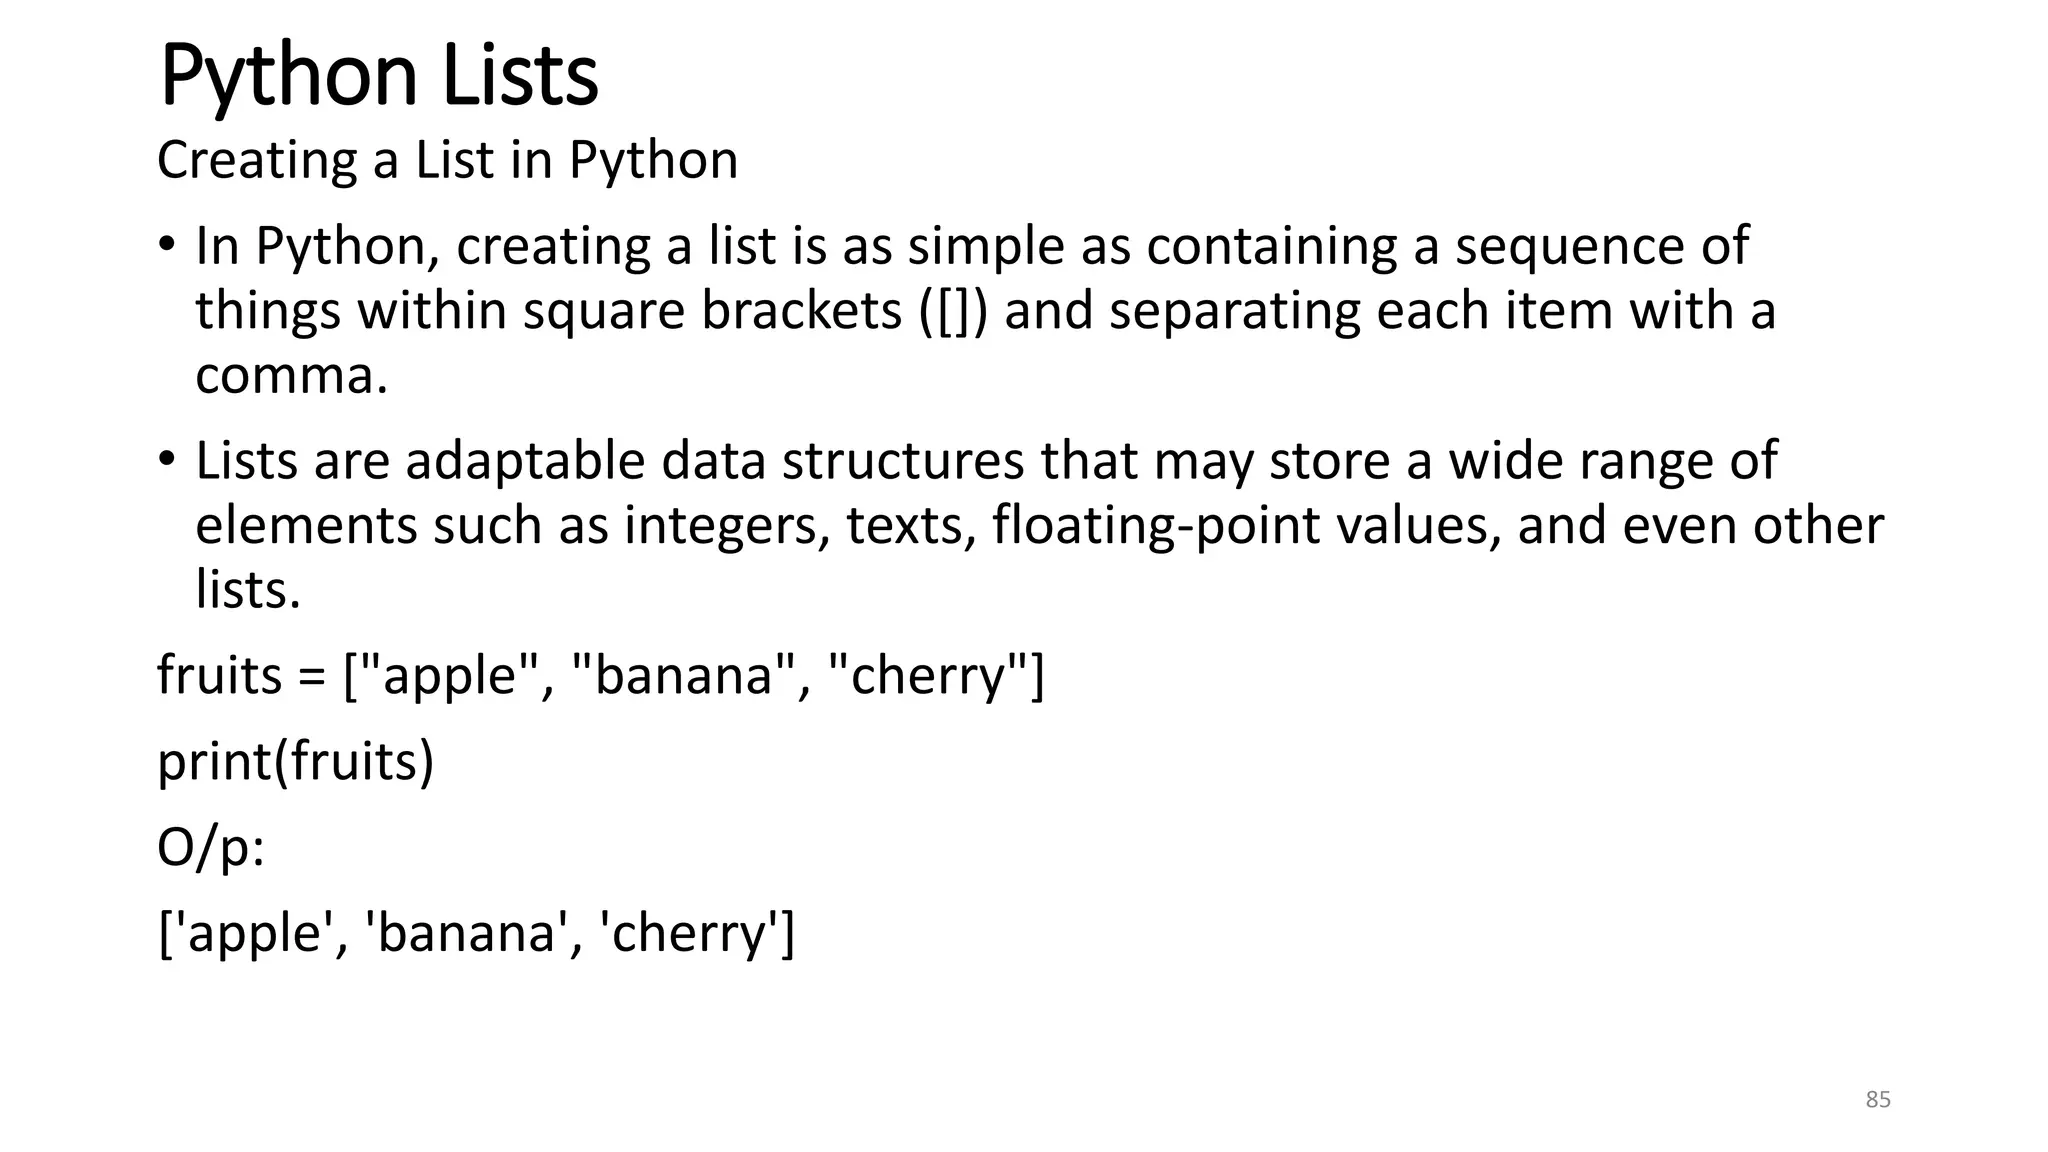Click the word "lists." ending second bullet
The image size is (2048, 1152).
(248, 590)
